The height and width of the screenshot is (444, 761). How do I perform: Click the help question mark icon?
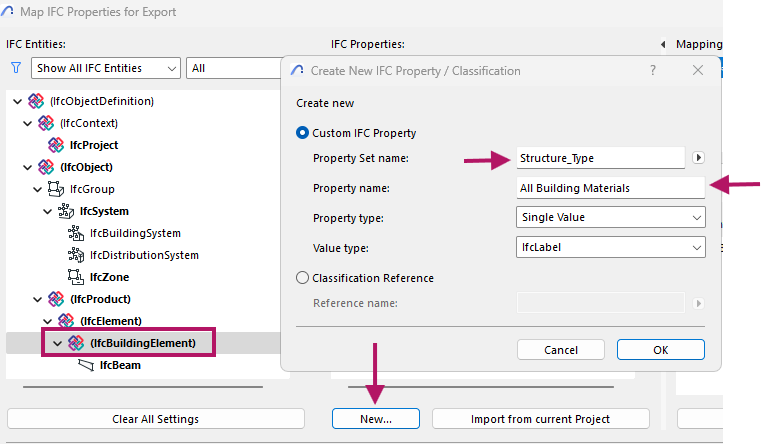tap(653, 71)
